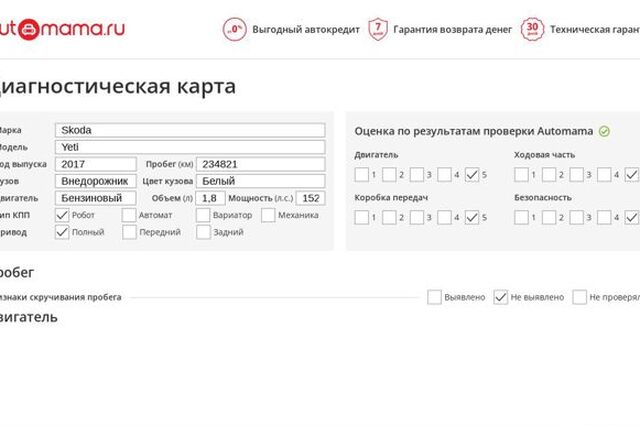
Task: Click the automama.ru logo
Action: 62,29
